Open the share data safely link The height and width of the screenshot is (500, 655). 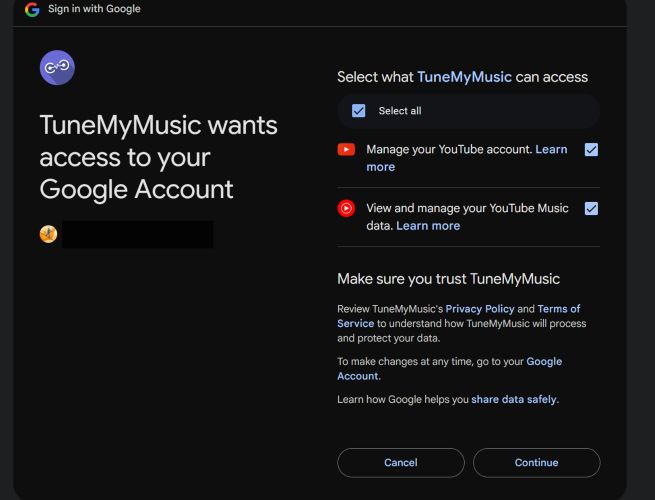(x=514, y=400)
